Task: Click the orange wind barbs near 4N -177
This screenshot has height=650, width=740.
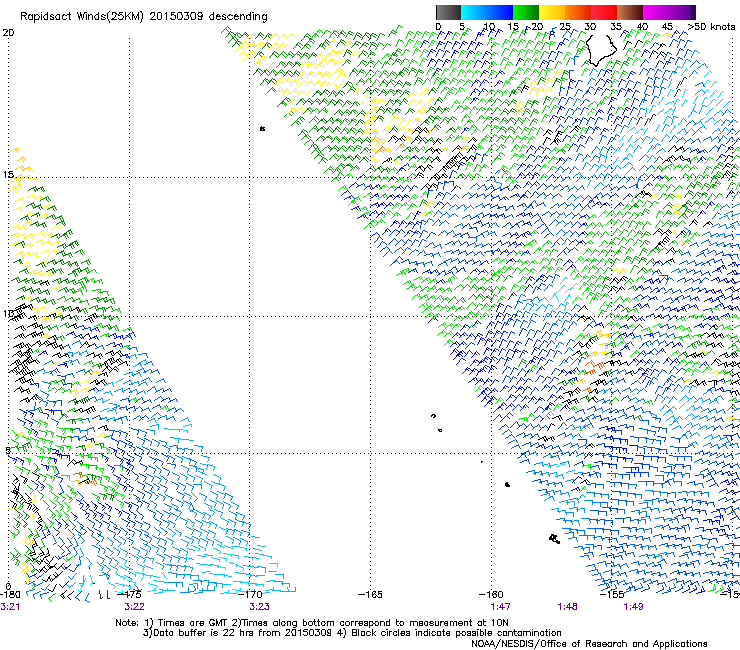Action: tap(85, 479)
